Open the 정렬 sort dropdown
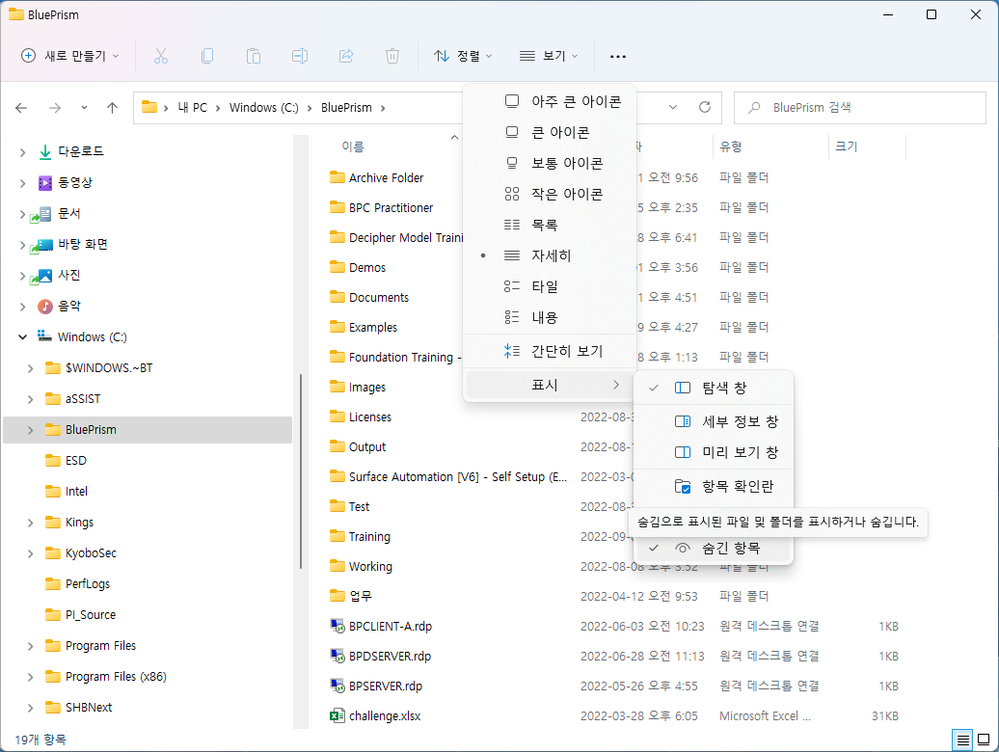Image resolution: width=999 pixels, height=752 pixels. coord(463,56)
